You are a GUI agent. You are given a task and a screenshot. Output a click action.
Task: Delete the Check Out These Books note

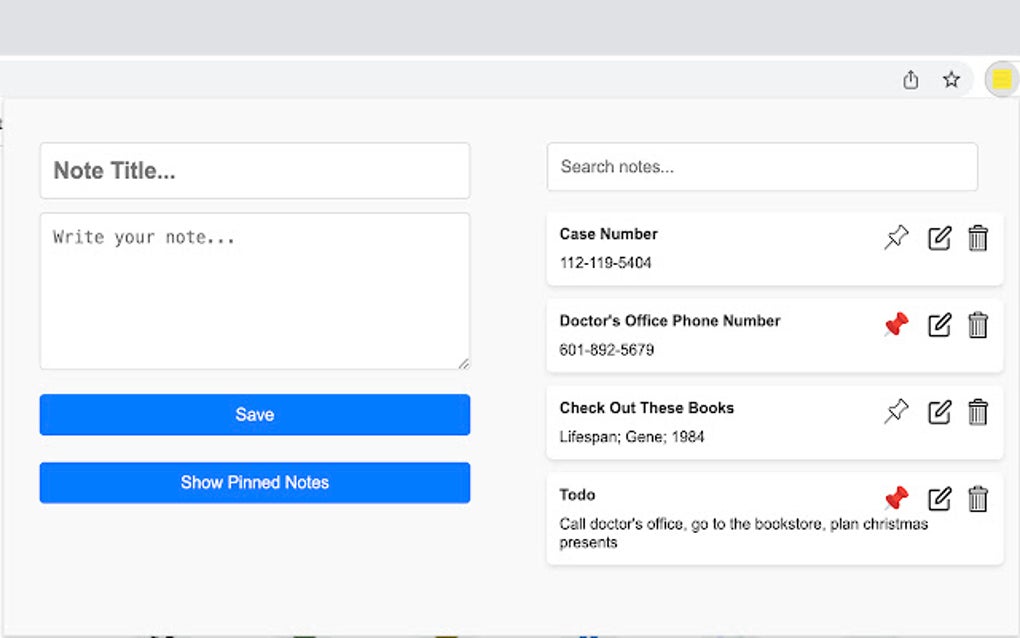click(x=978, y=411)
